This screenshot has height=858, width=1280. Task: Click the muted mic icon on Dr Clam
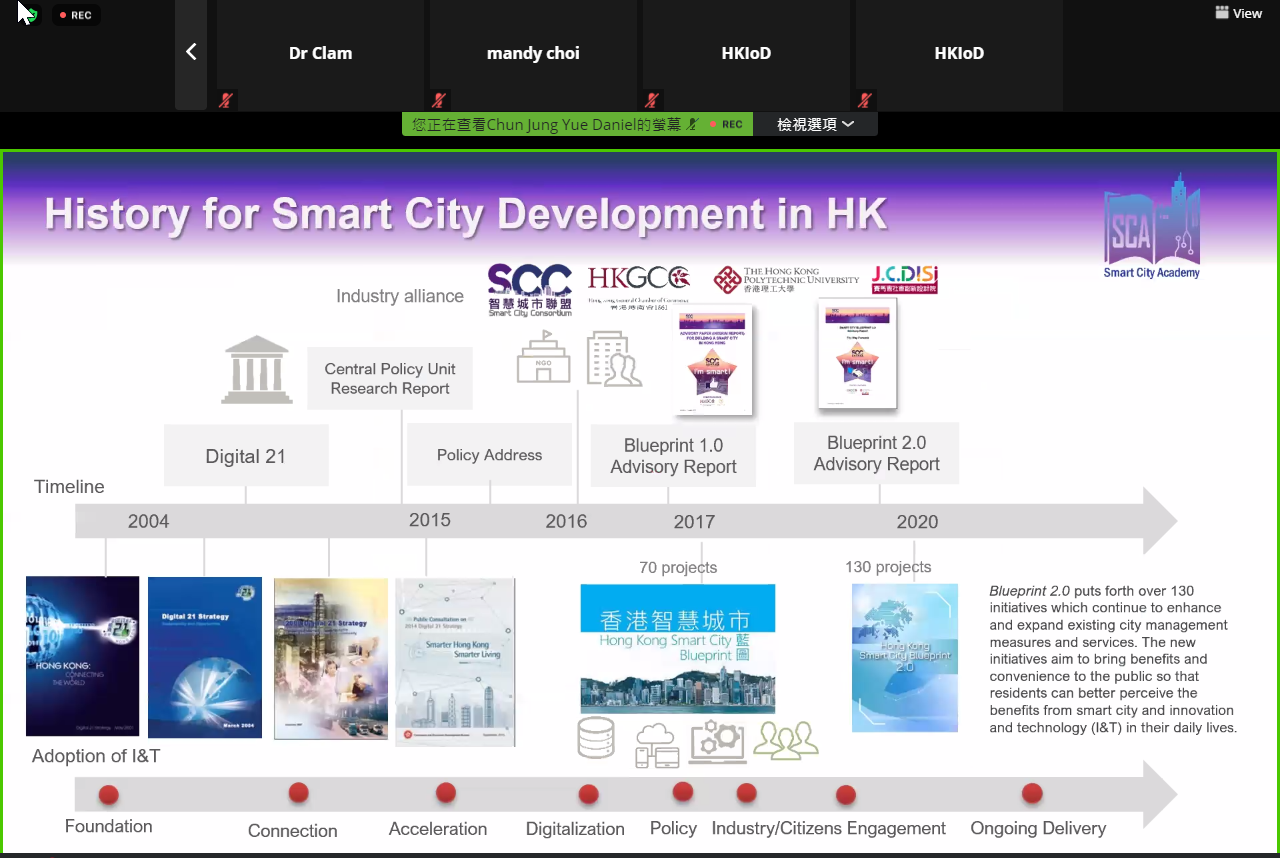pos(227,100)
